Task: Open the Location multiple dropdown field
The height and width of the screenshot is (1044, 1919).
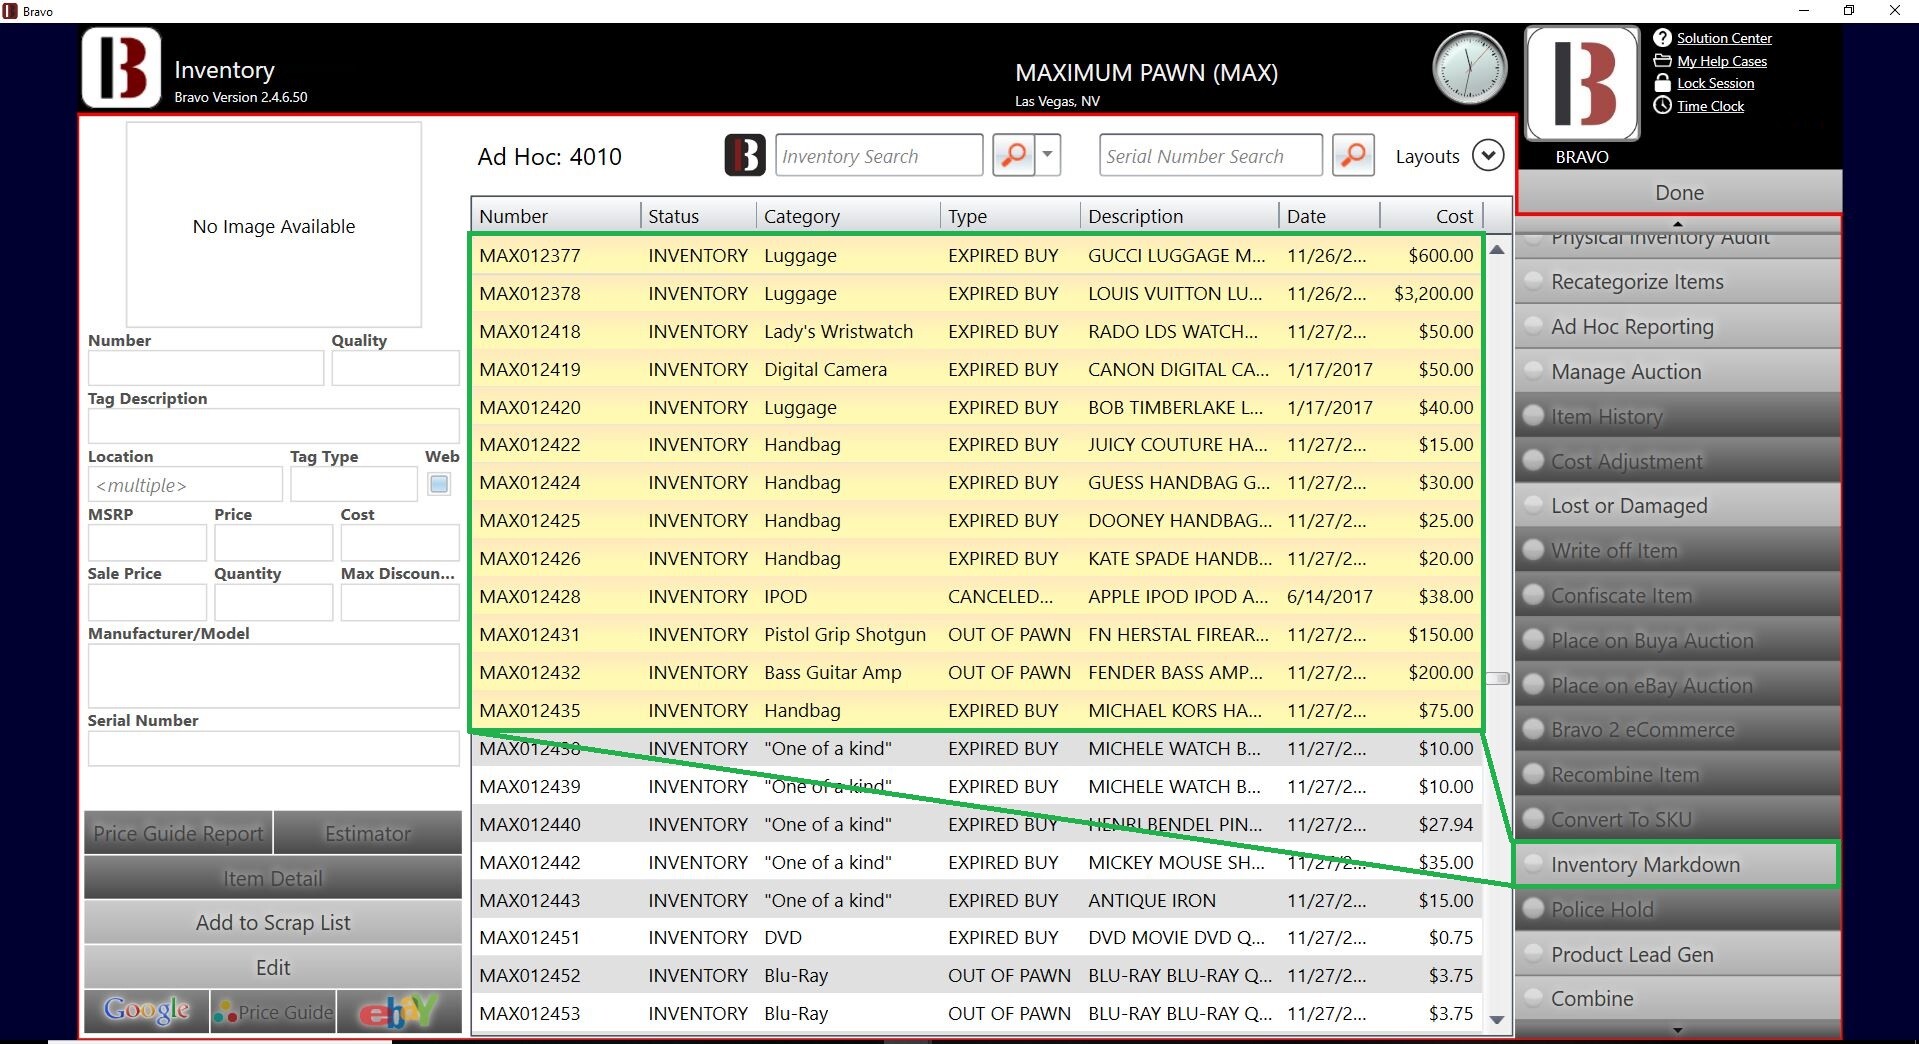Action: pos(185,485)
